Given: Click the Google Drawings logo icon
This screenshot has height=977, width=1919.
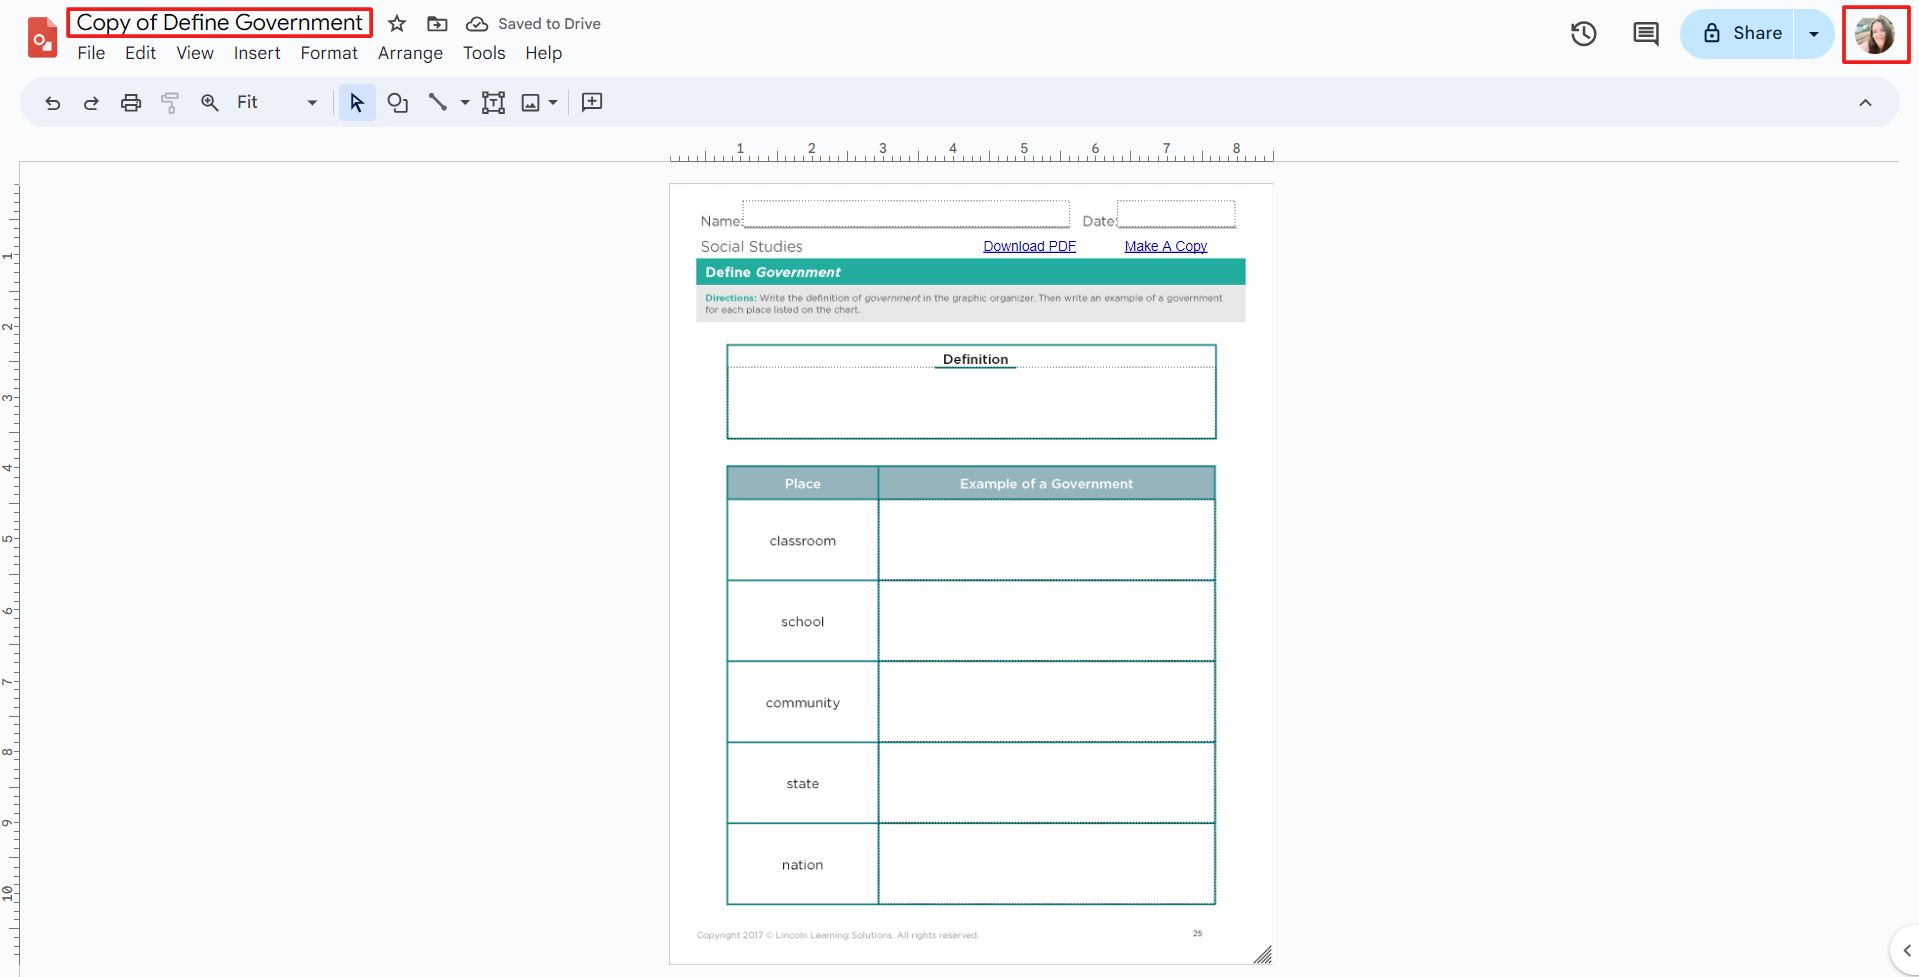Looking at the screenshot, I should pyautogui.click(x=42, y=37).
